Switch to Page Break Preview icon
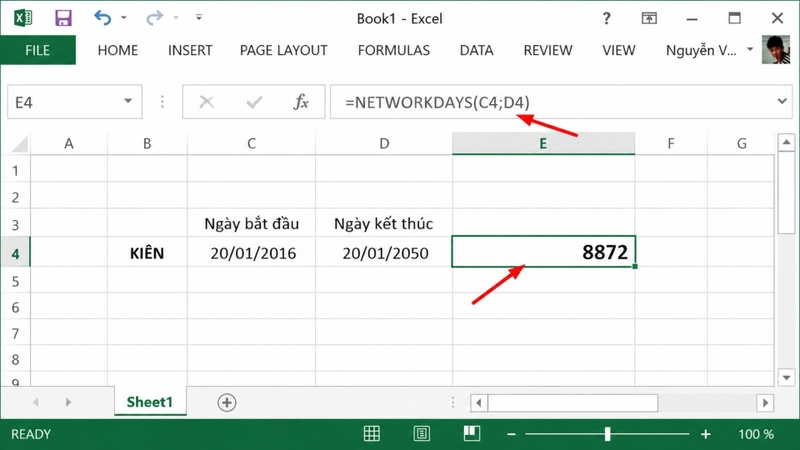Screen dimensions: 800x450 click(472, 434)
